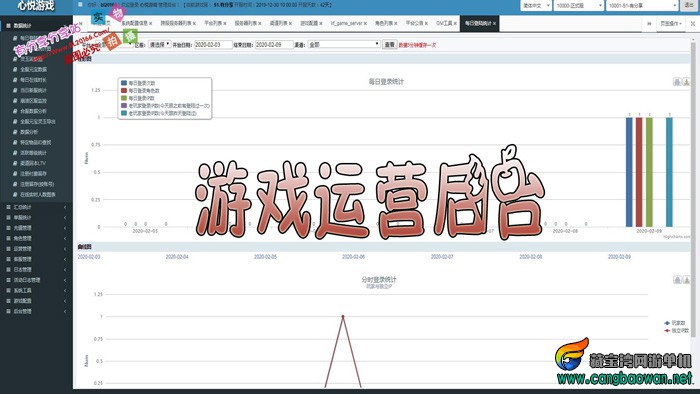Image resolution: width=700 pixels, height=394 pixels.
Task: Close the GM工具 tab with its x
Action: tap(455, 23)
